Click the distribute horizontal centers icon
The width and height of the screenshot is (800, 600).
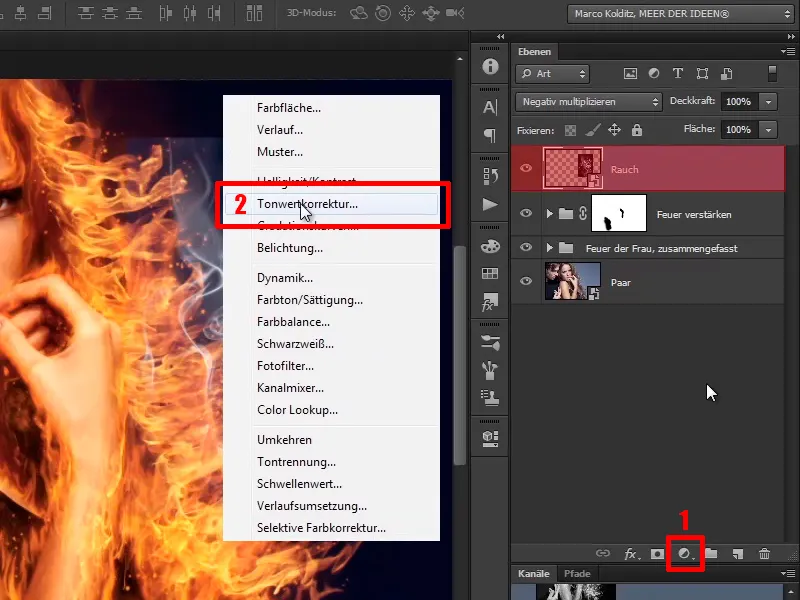pos(190,13)
